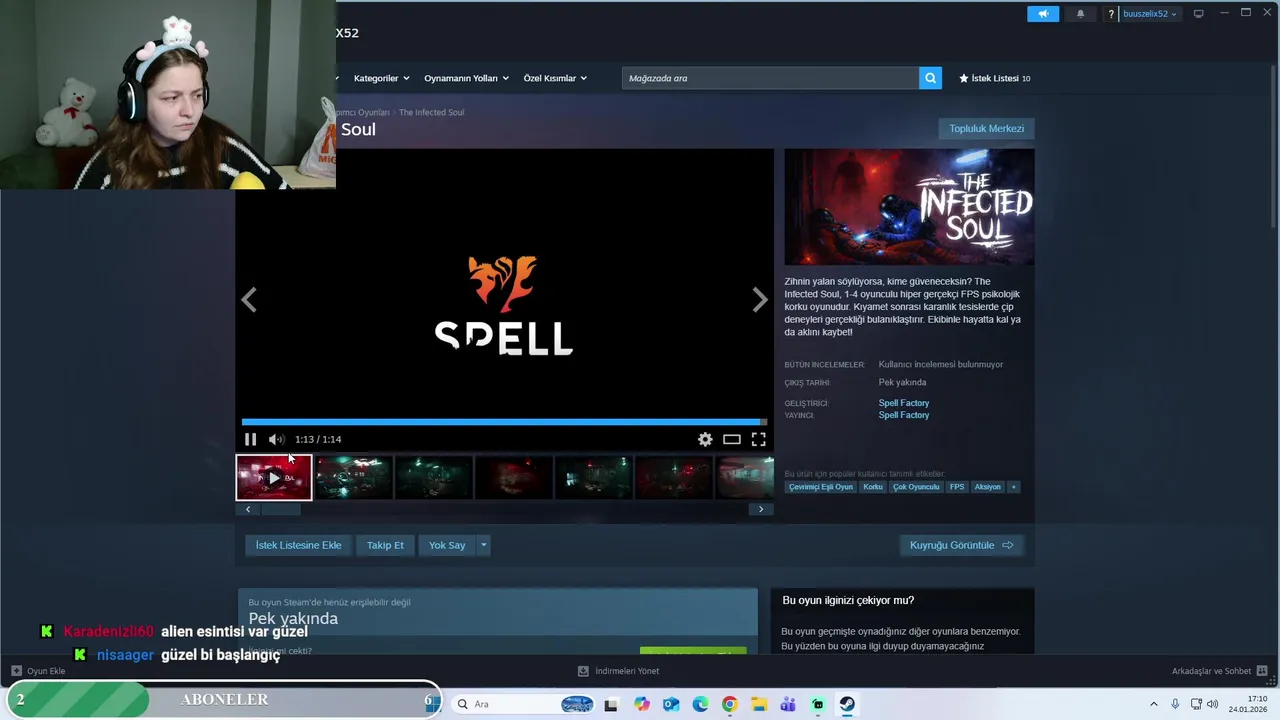Select the third media thumbnail
Screen dimensions: 1280x720
[x=434, y=477]
